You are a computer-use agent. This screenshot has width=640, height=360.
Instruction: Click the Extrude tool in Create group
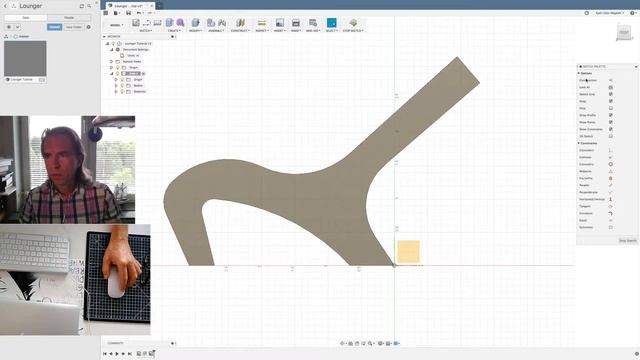click(x=169, y=23)
